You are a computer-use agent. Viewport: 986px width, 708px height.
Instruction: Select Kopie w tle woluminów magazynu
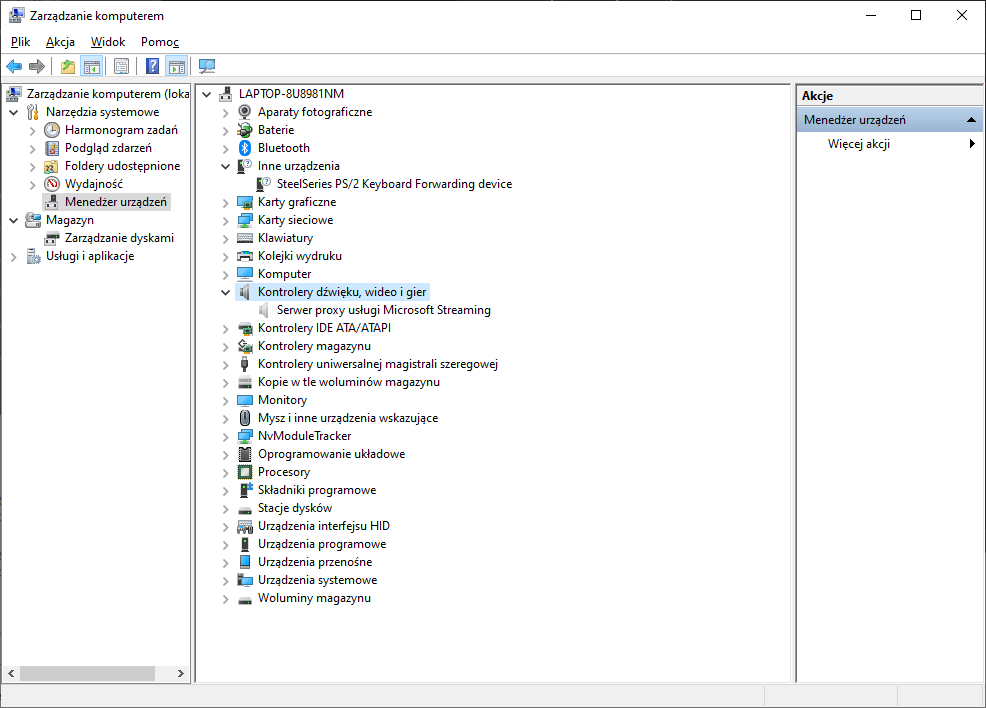coord(348,382)
